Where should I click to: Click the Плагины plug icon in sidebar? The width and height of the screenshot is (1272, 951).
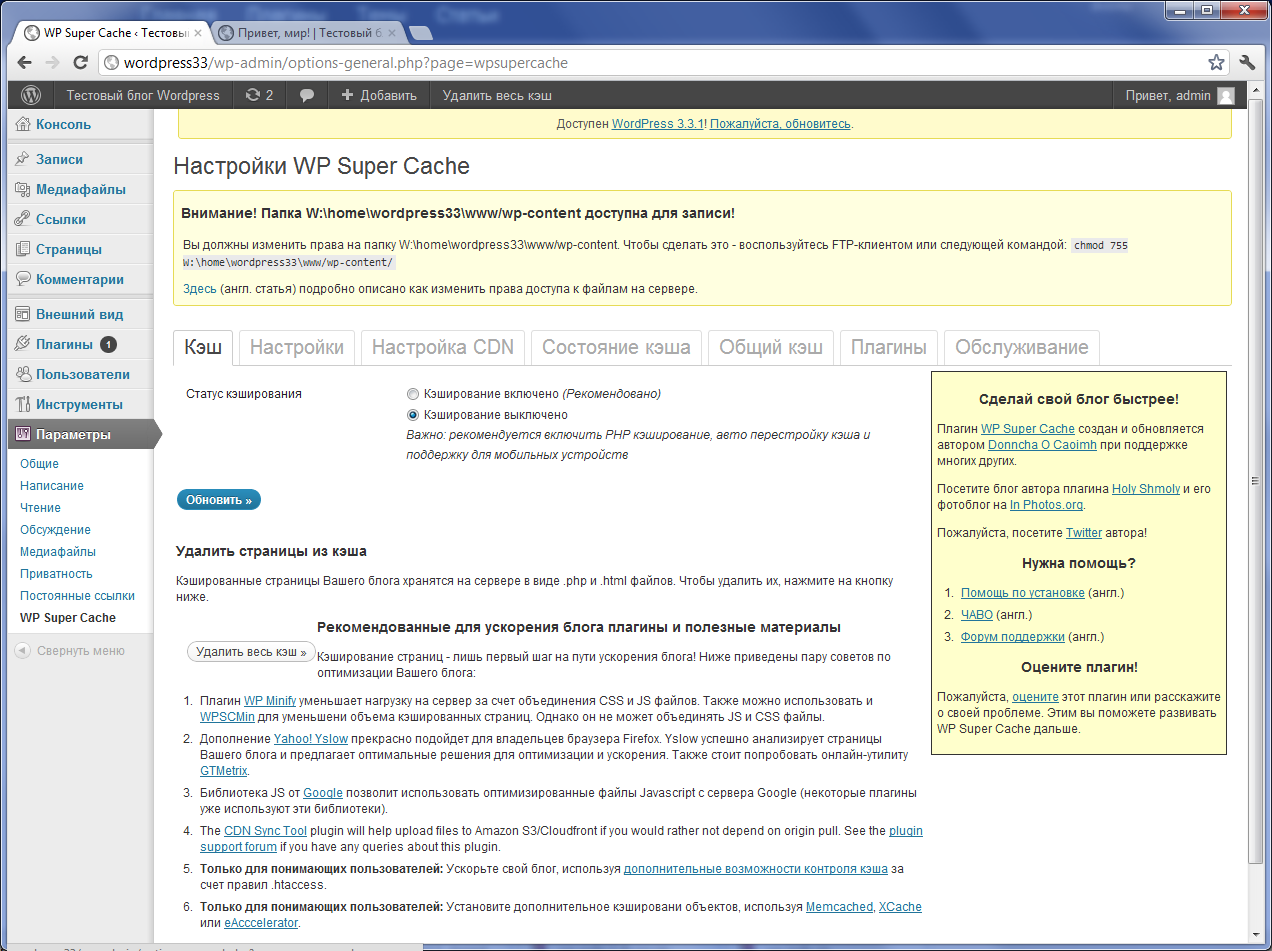click(x=23, y=344)
